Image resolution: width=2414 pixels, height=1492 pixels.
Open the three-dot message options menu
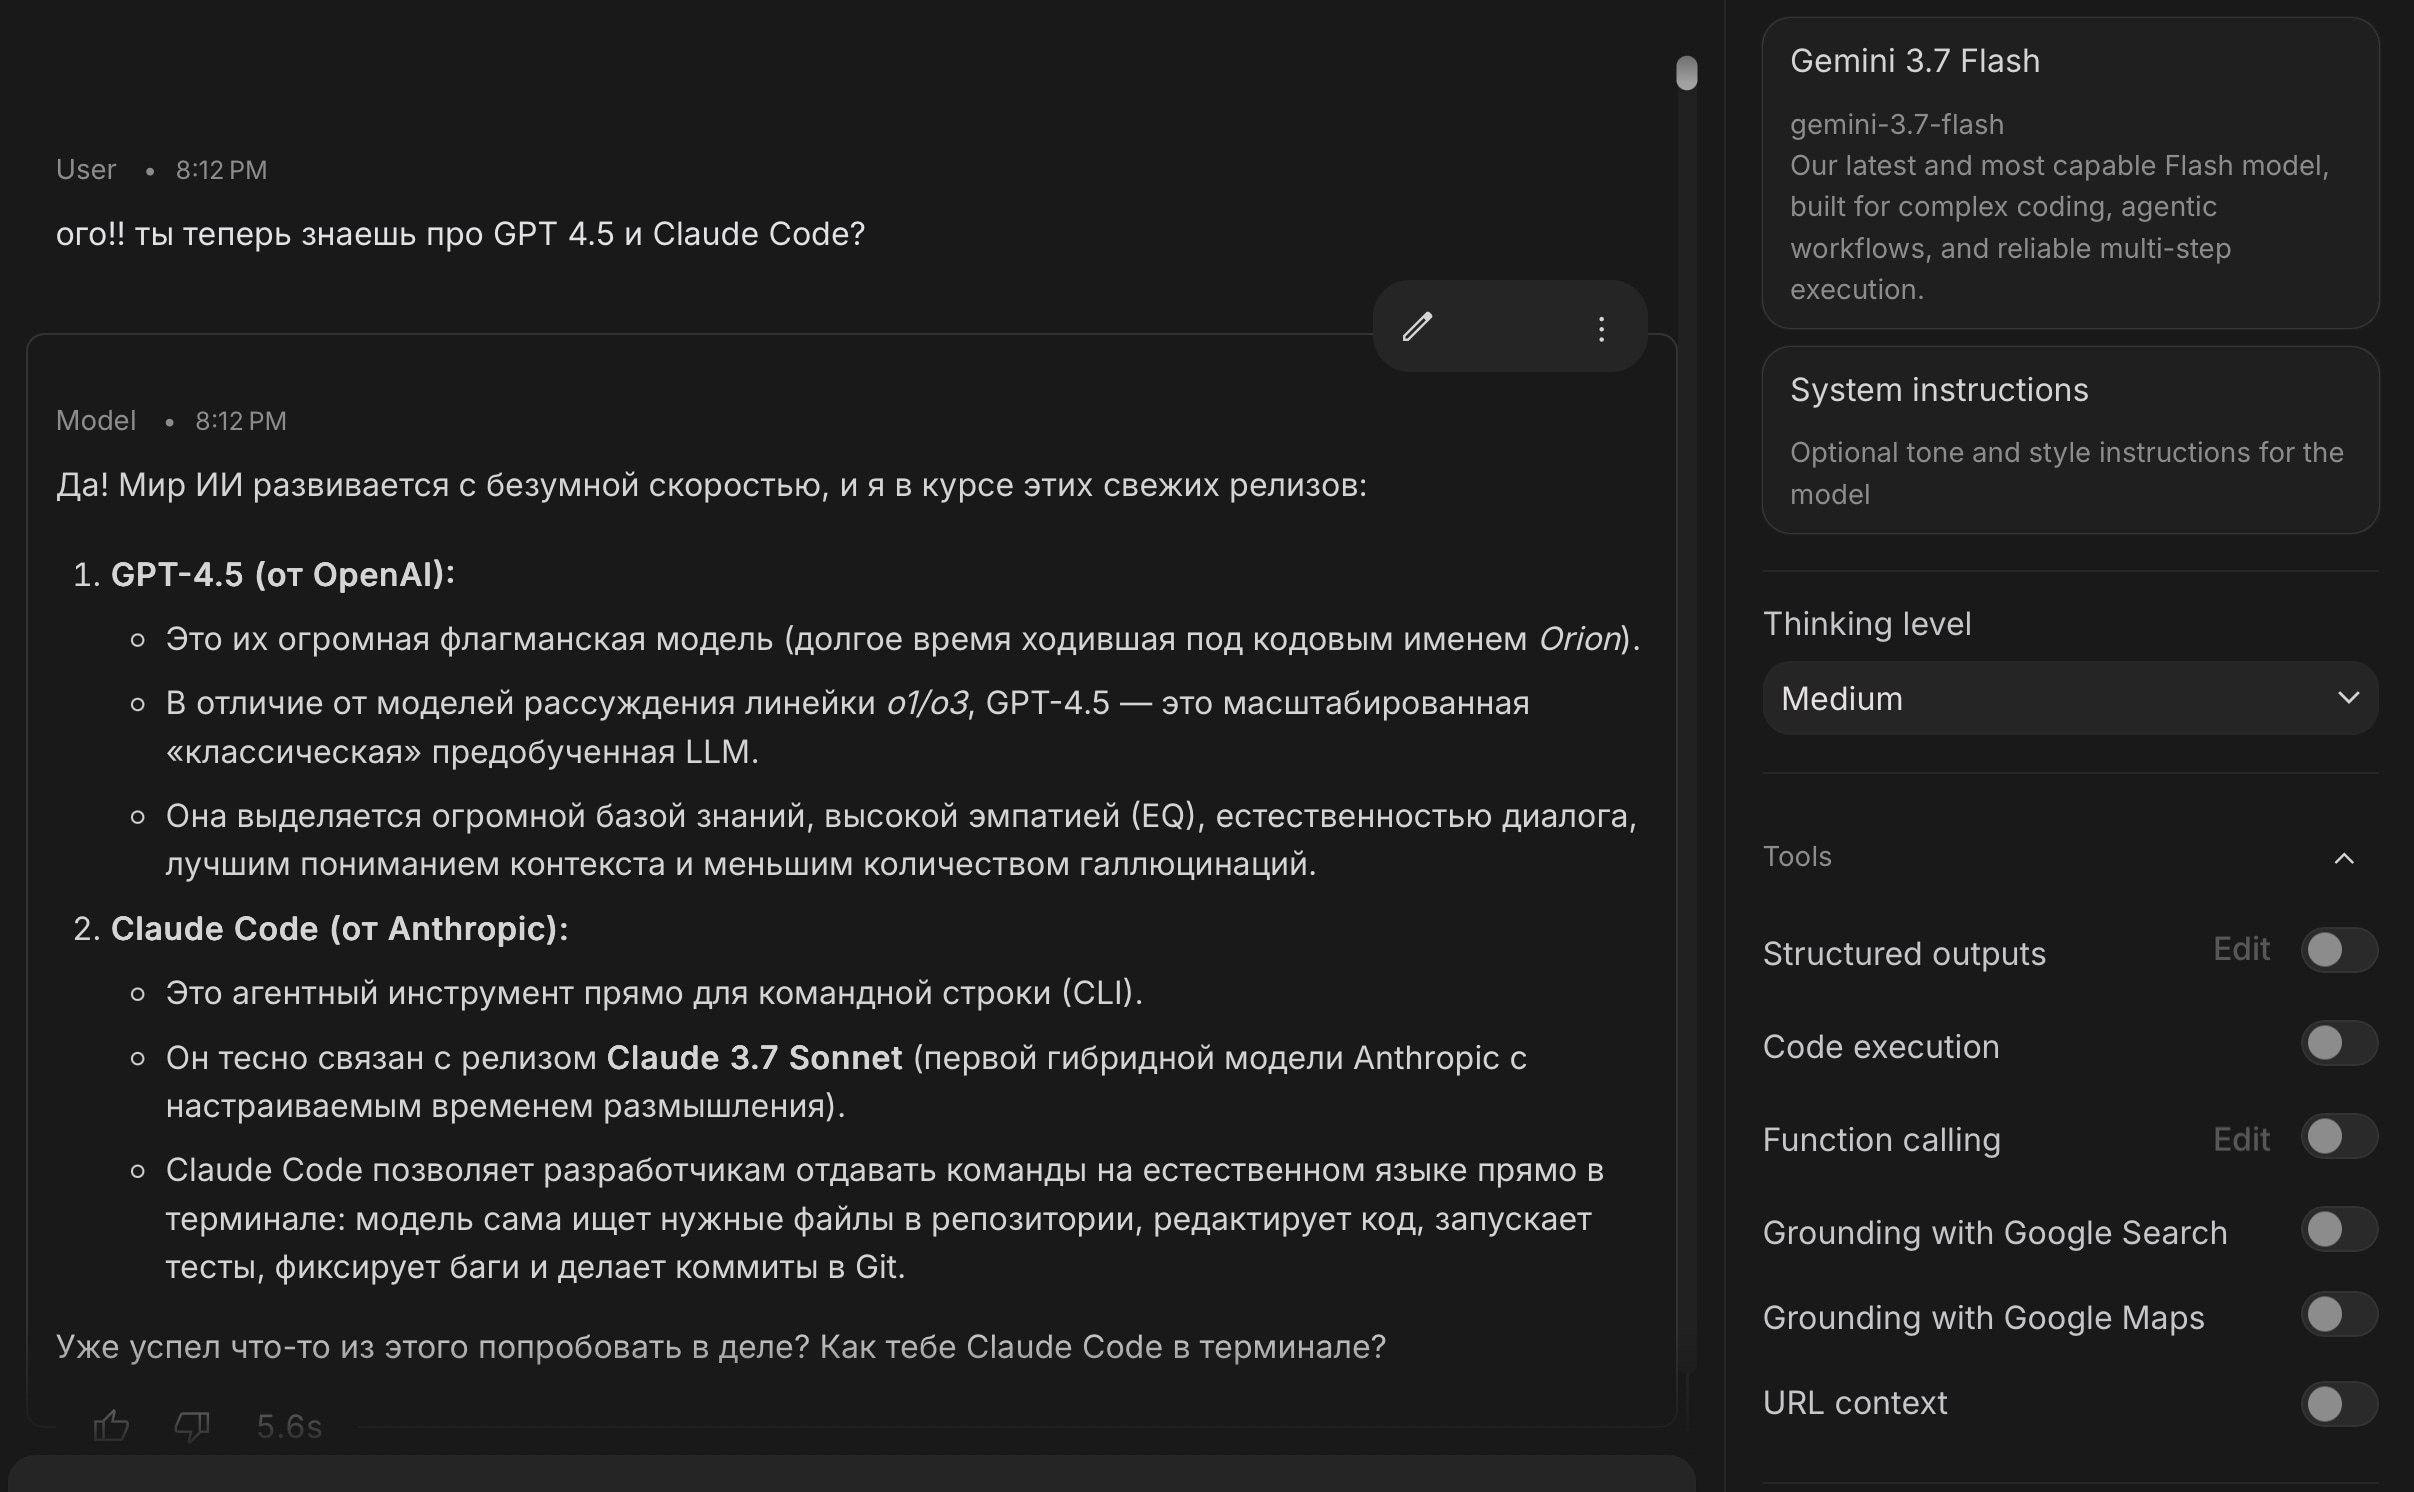[x=1601, y=329]
